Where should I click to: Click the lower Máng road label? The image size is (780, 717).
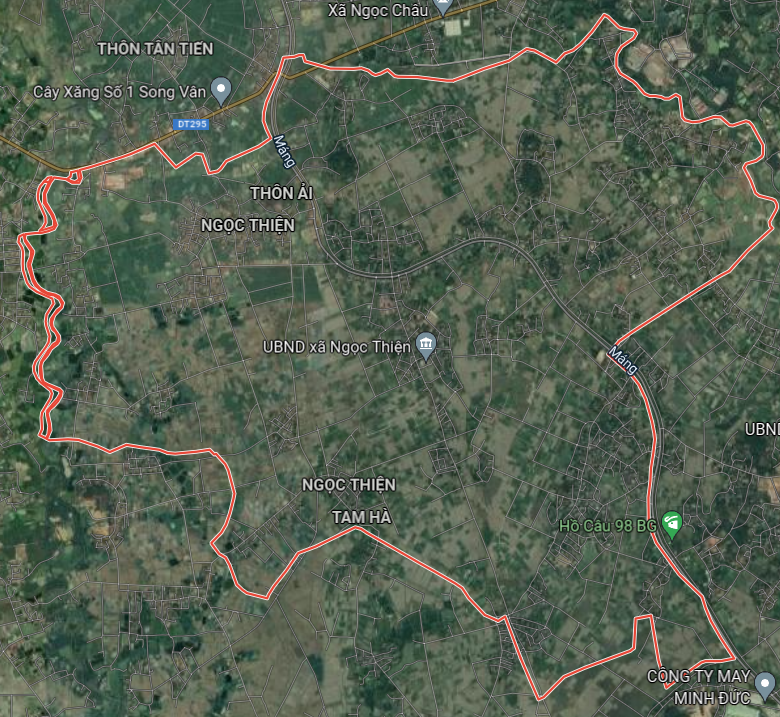pos(622,360)
